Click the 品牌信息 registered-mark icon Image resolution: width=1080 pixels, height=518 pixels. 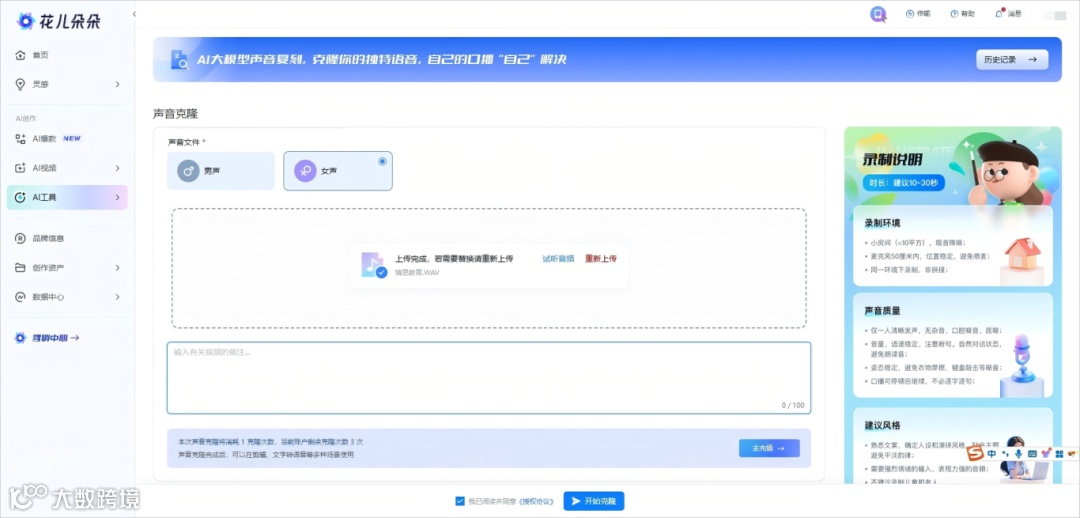20,238
